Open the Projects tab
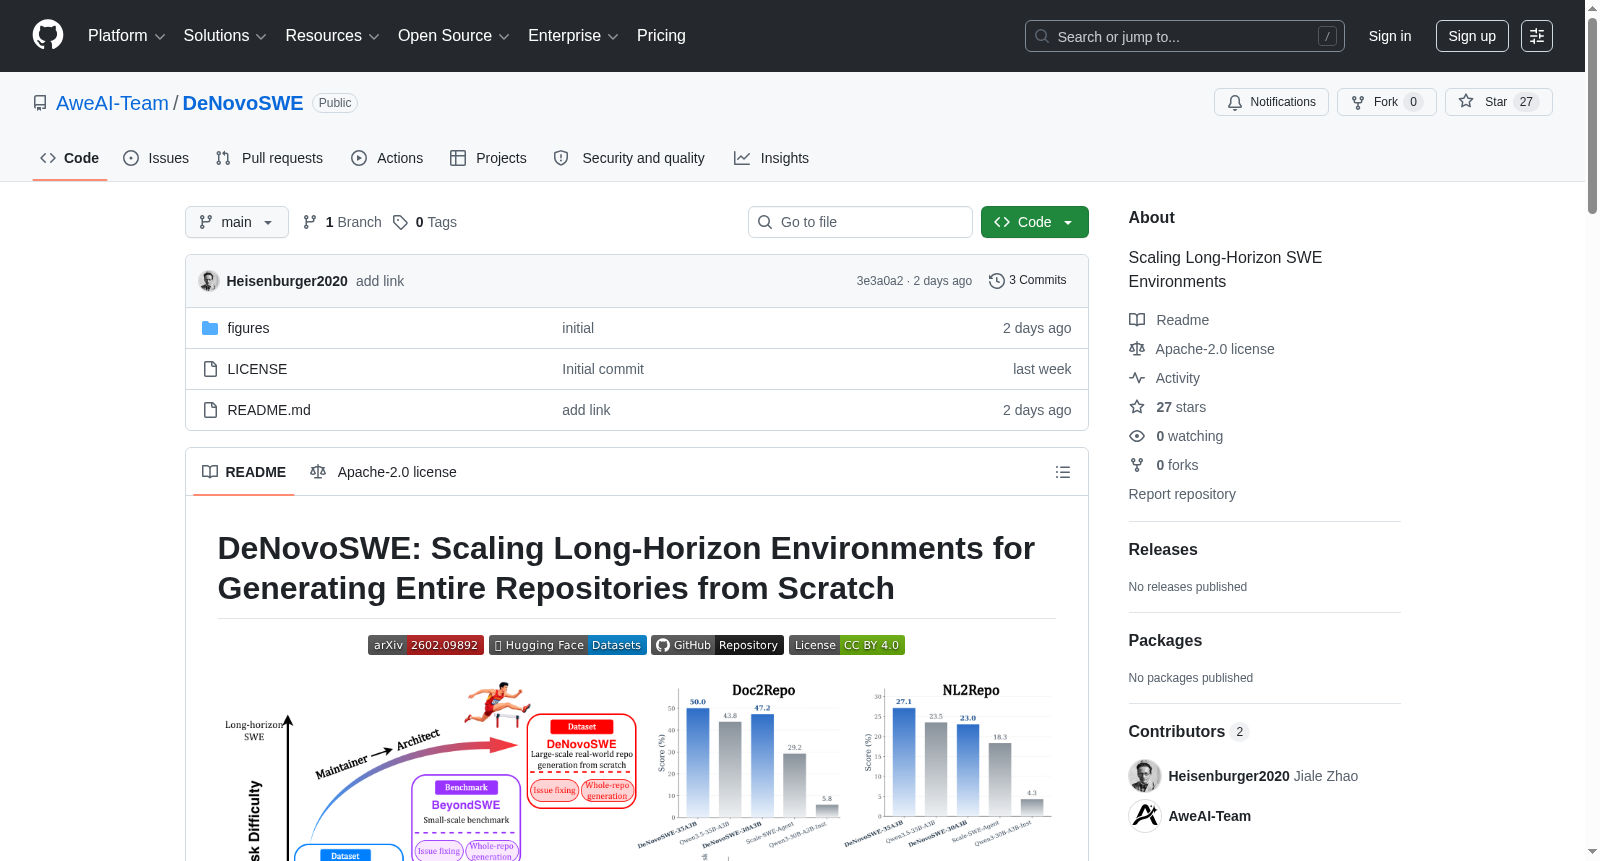1600x861 pixels. (x=488, y=158)
